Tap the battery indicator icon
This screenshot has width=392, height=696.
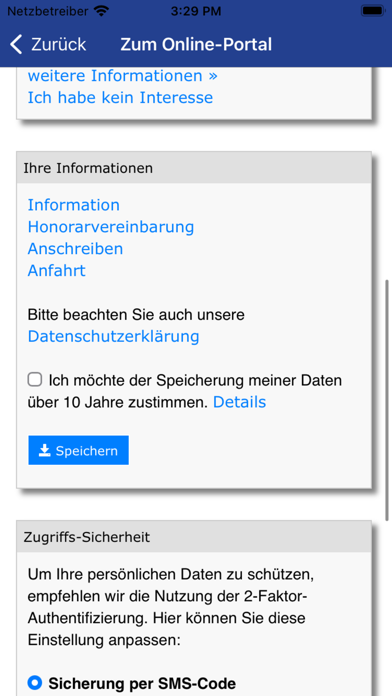point(372,11)
